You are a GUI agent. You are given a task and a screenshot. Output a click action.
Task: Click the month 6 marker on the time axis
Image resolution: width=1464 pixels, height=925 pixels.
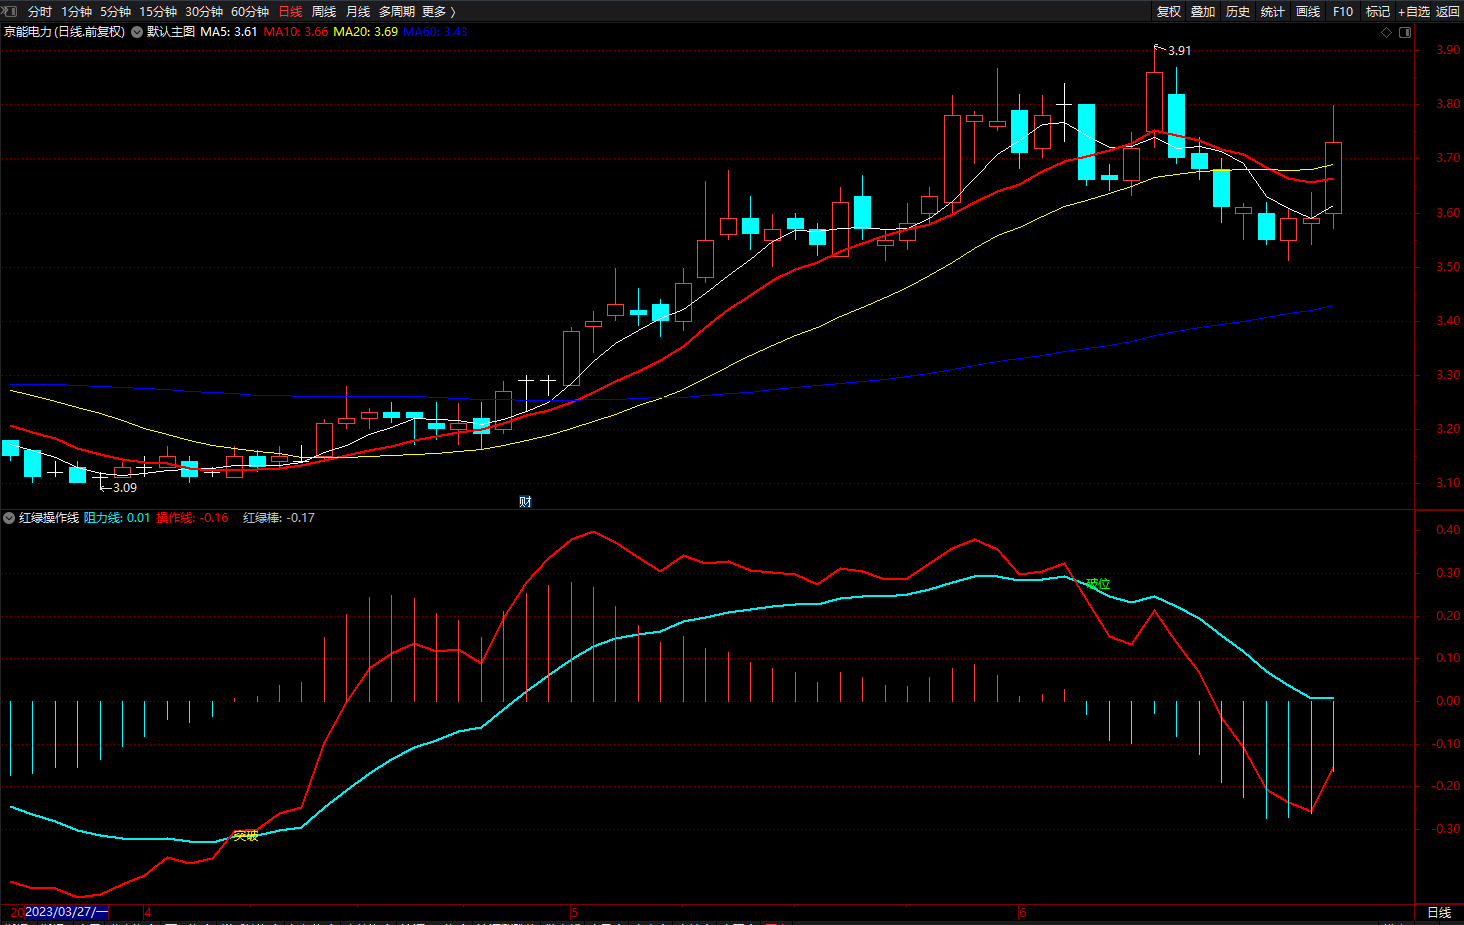click(x=1023, y=913)
